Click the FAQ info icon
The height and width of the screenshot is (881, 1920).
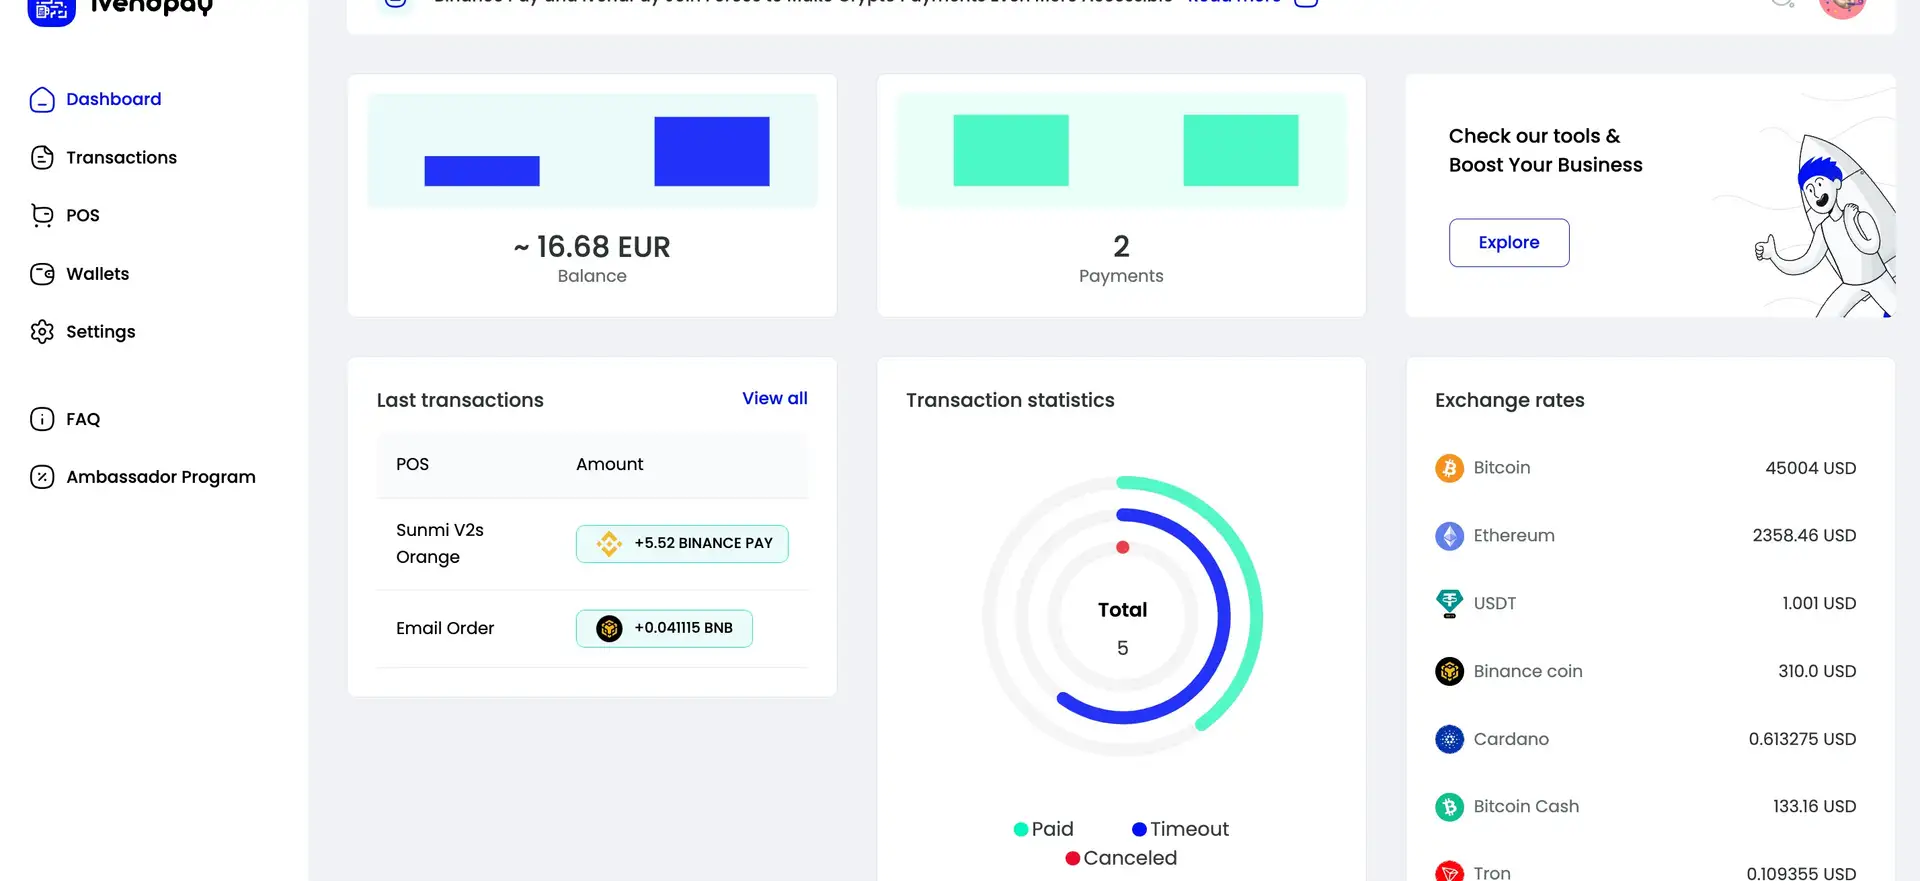[x=42, y=419]
